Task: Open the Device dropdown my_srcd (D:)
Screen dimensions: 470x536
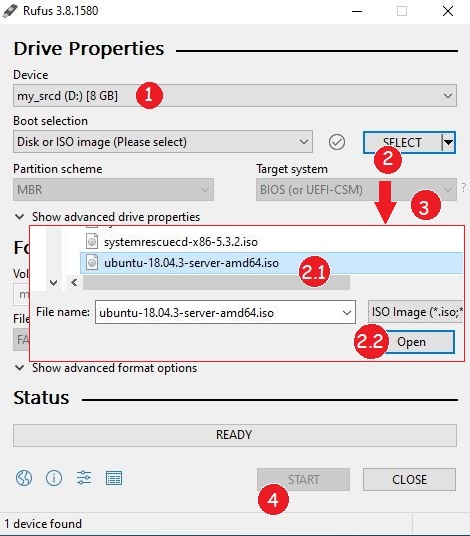Action: click(235, 96)
